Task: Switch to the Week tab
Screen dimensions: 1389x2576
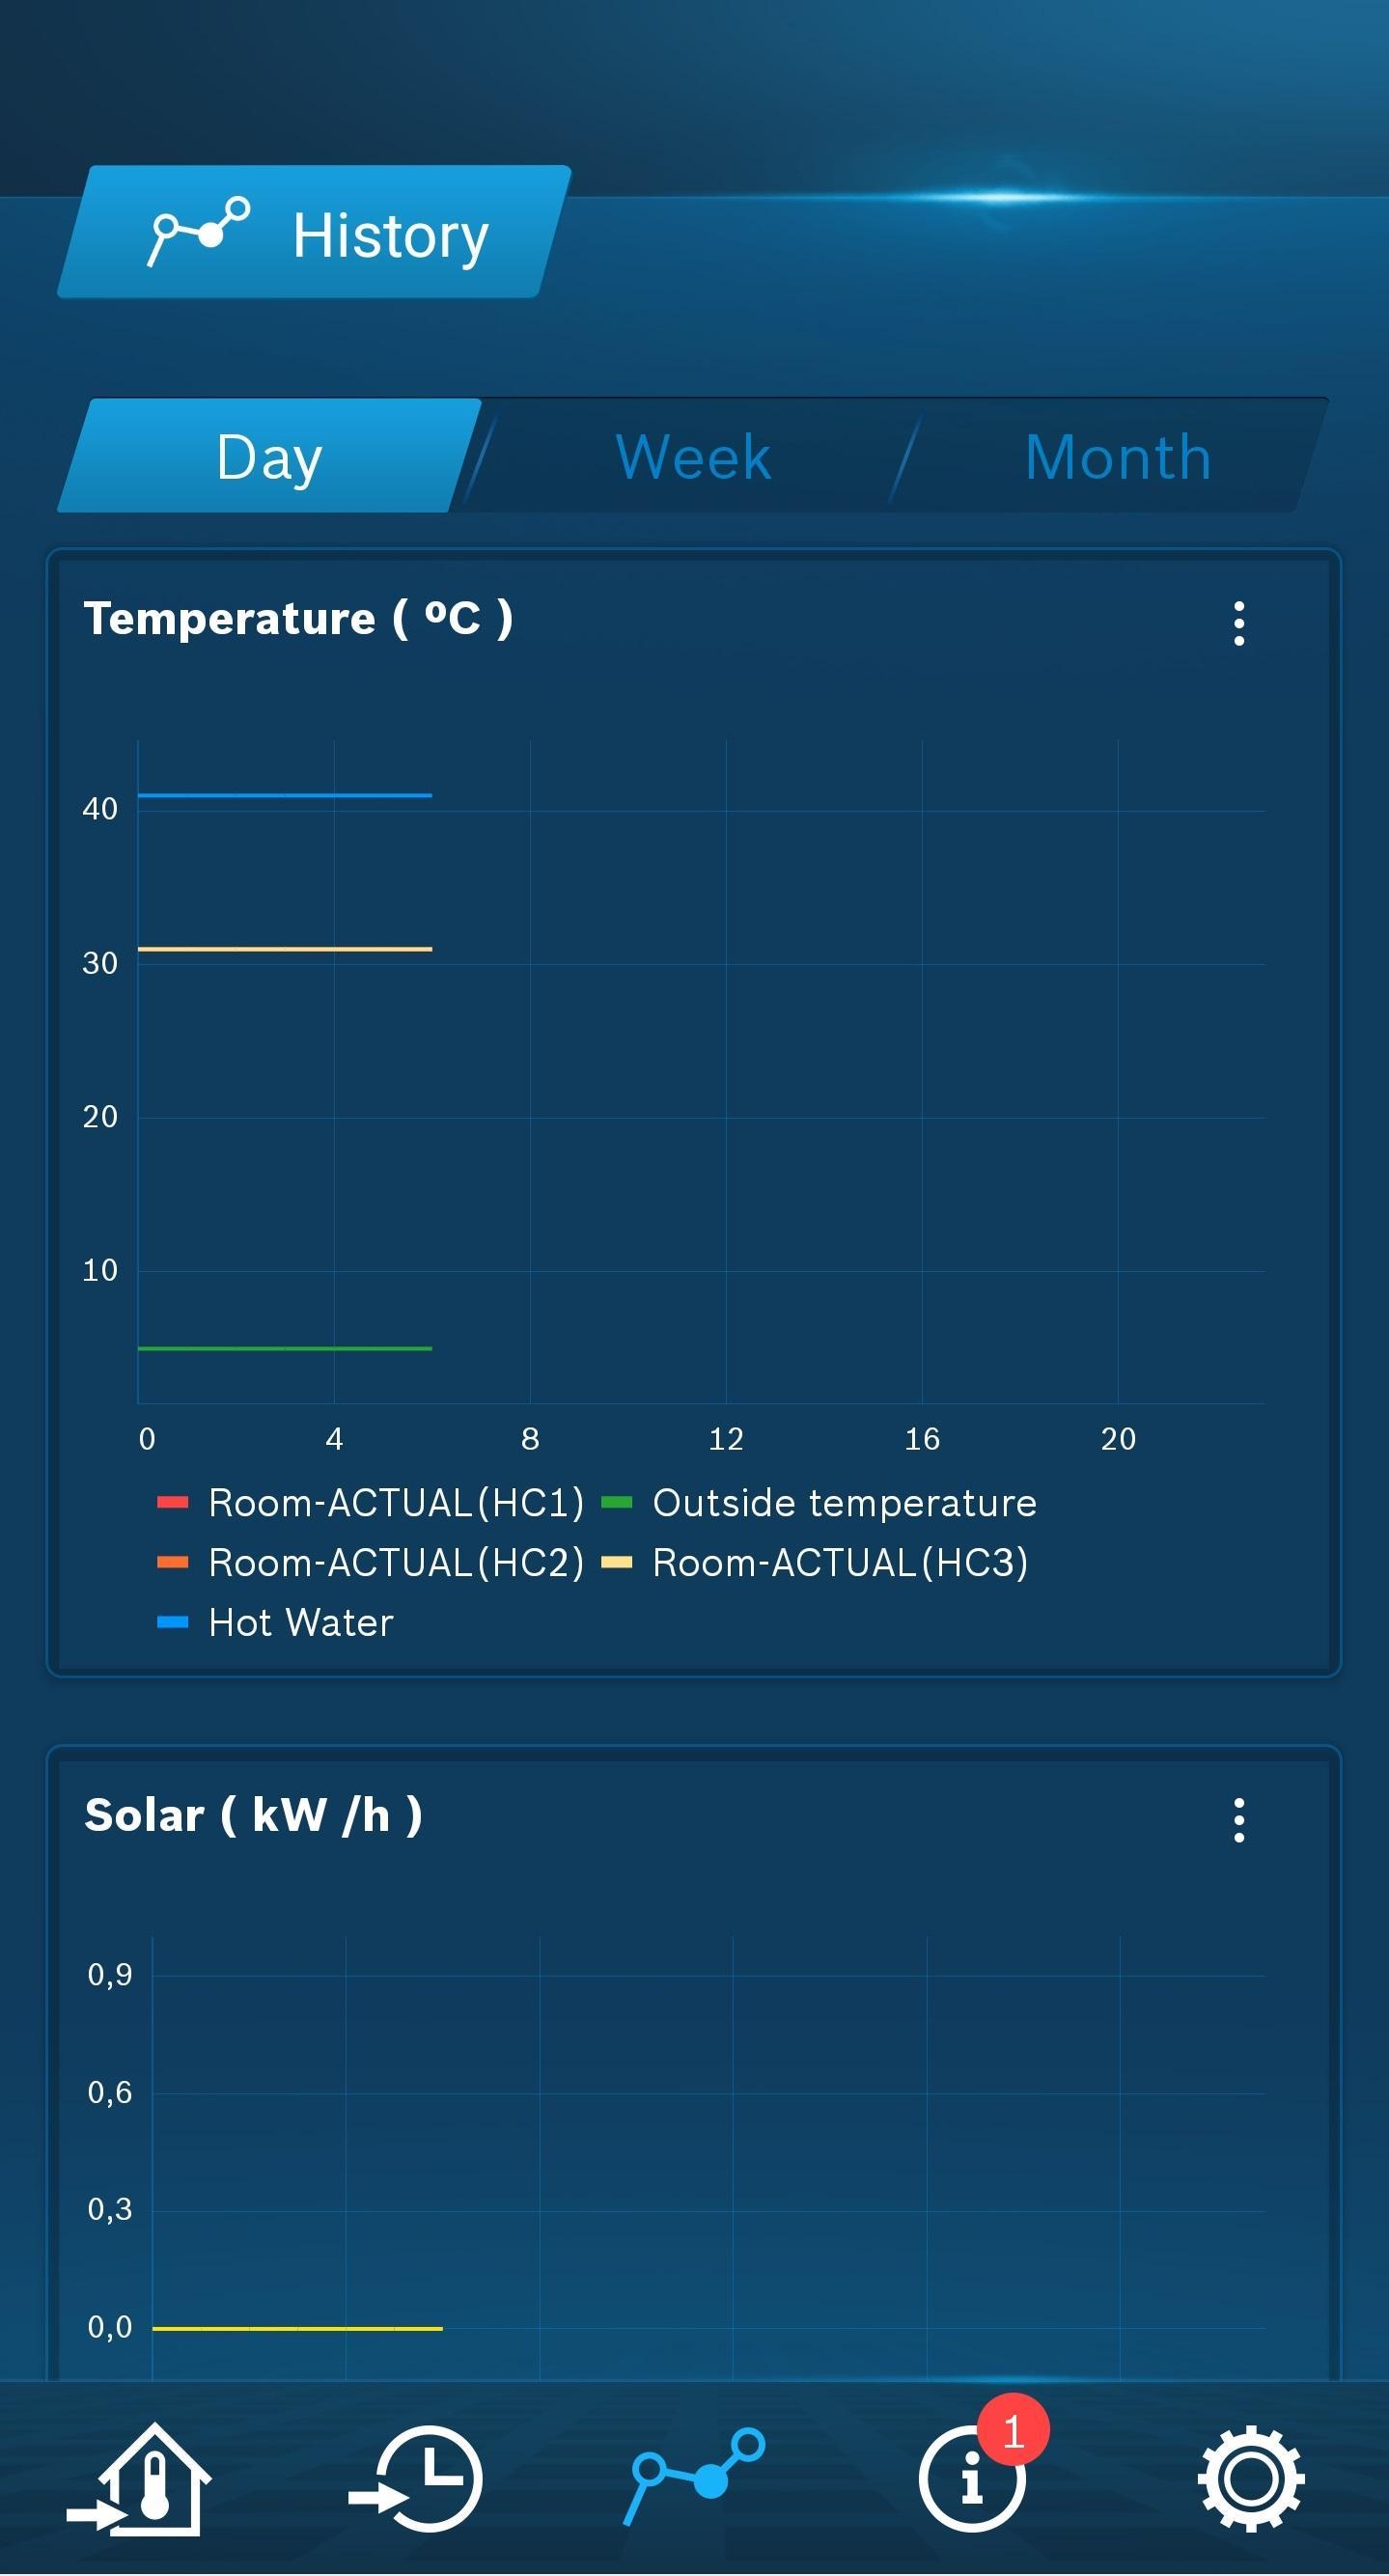Action: click(x=693, y=457)
